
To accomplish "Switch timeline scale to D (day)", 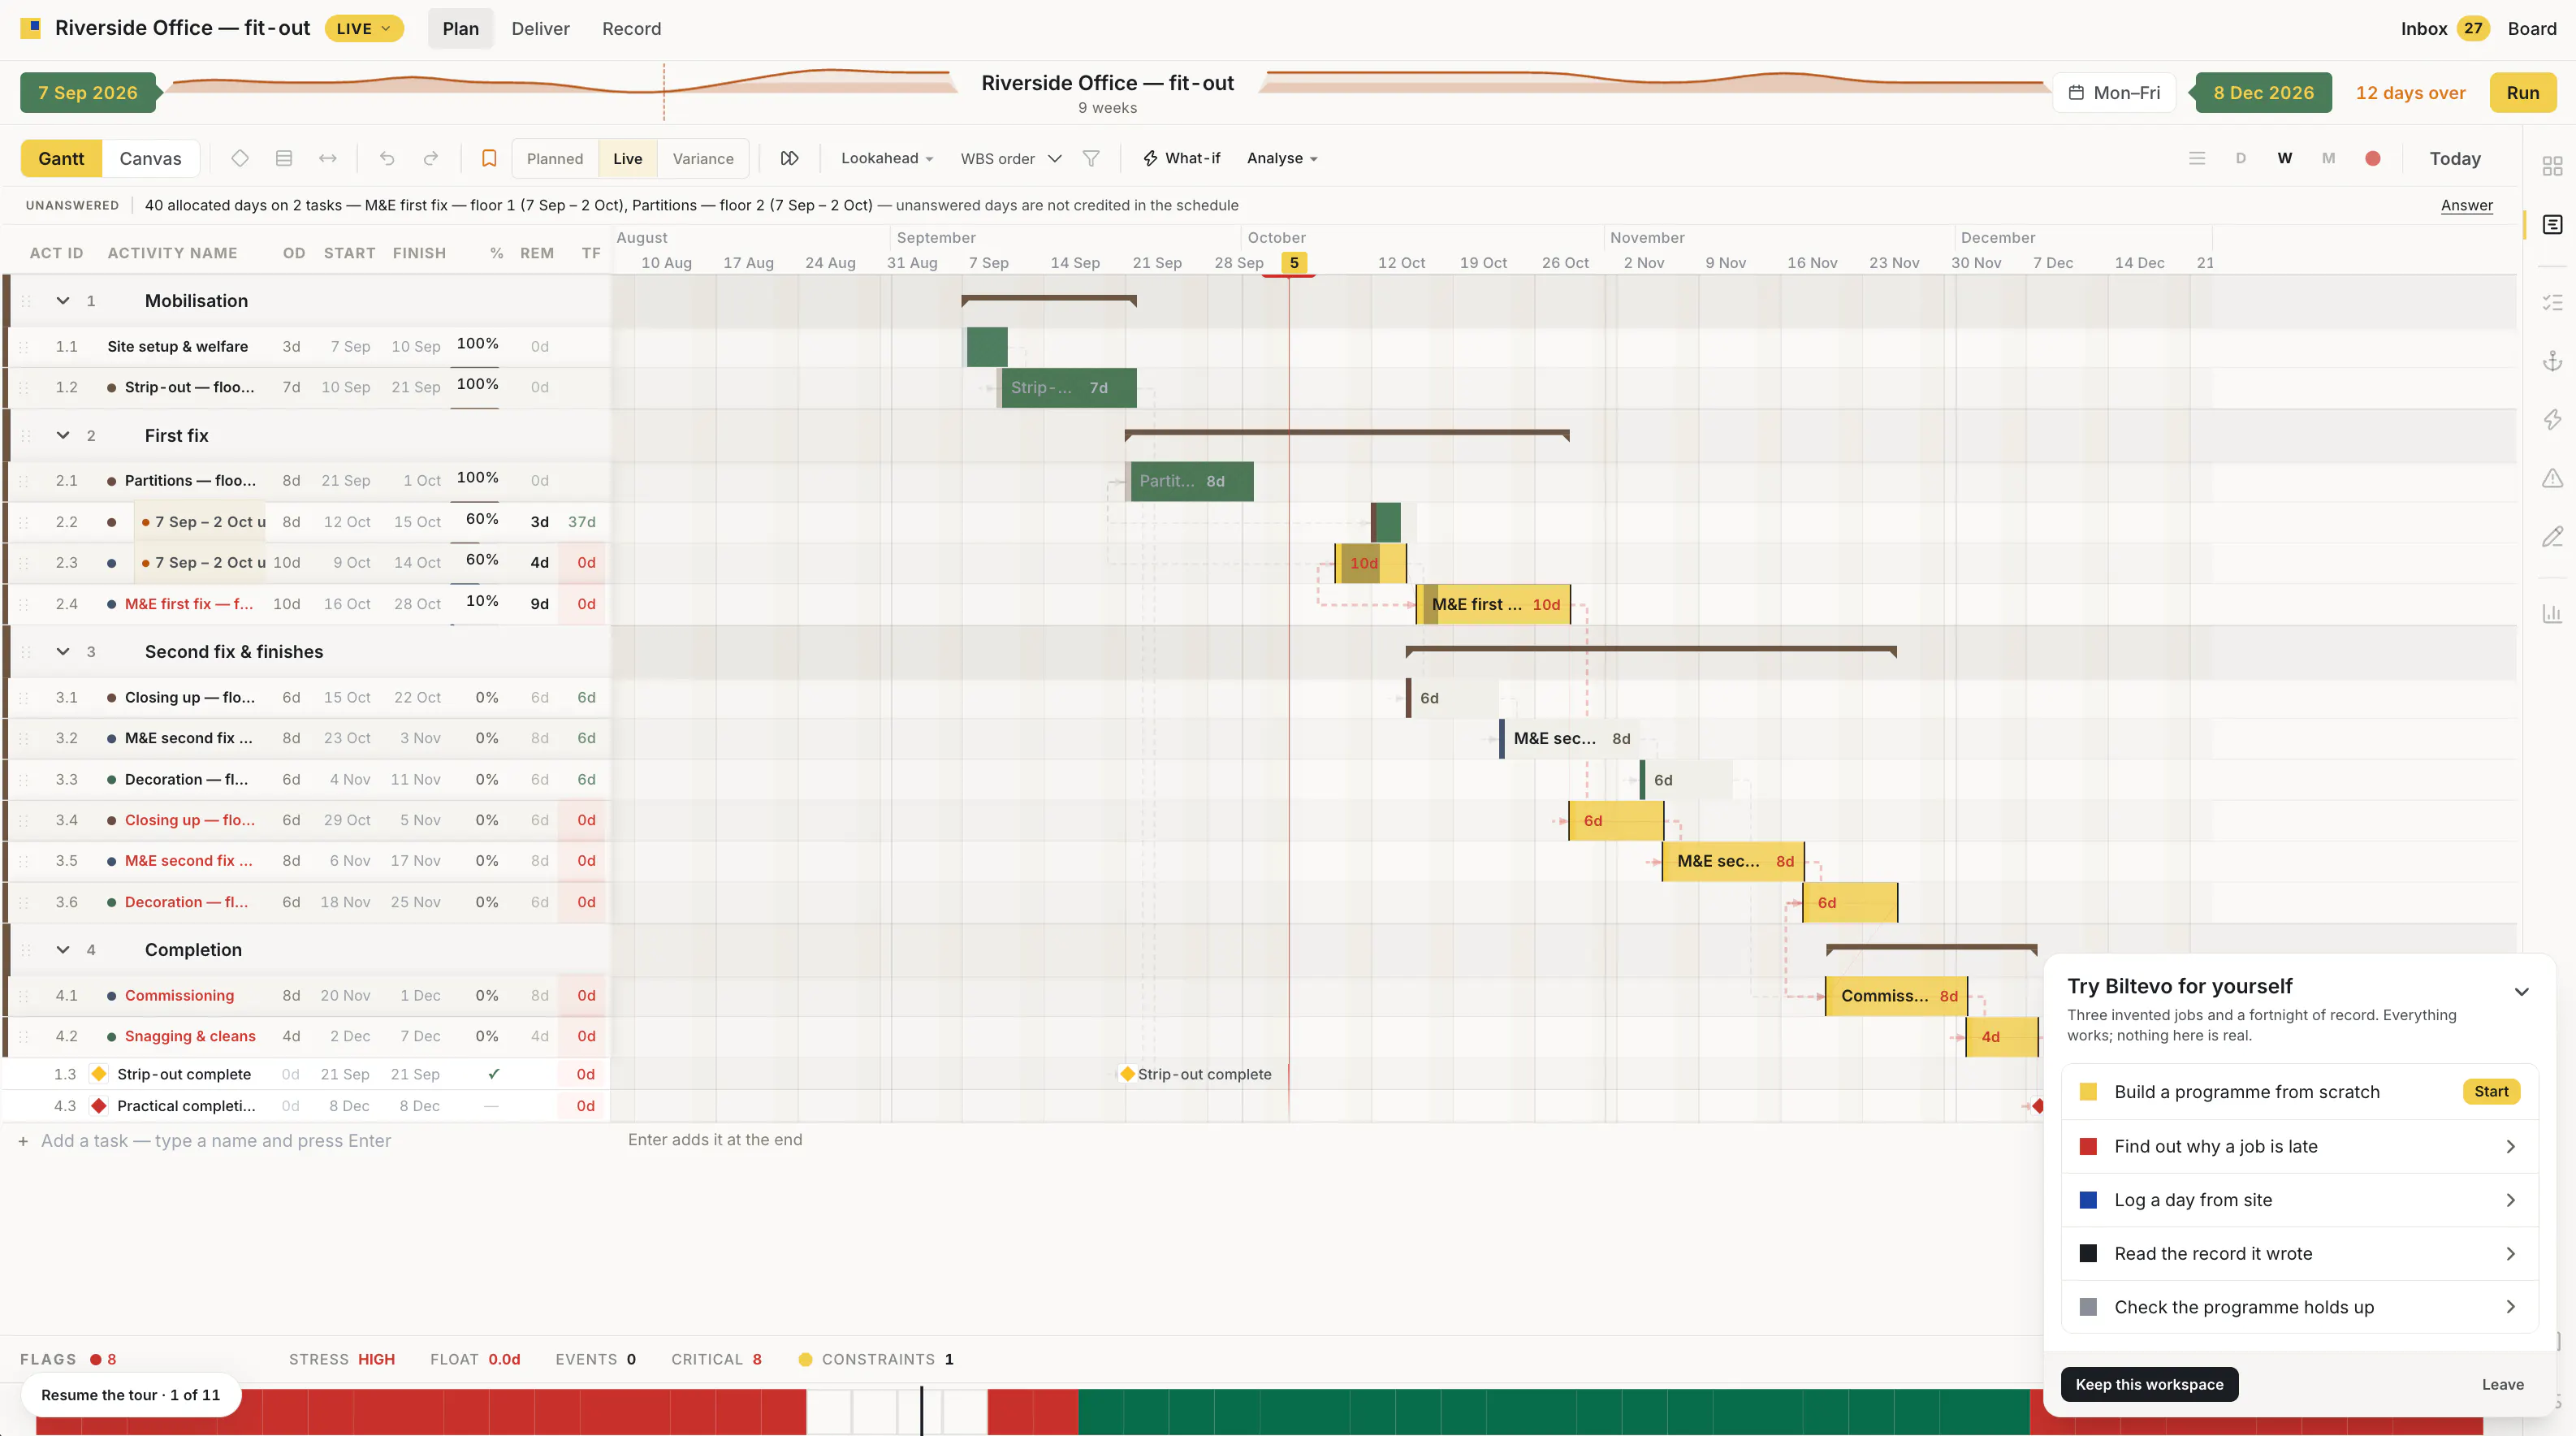I will 2241,158.
